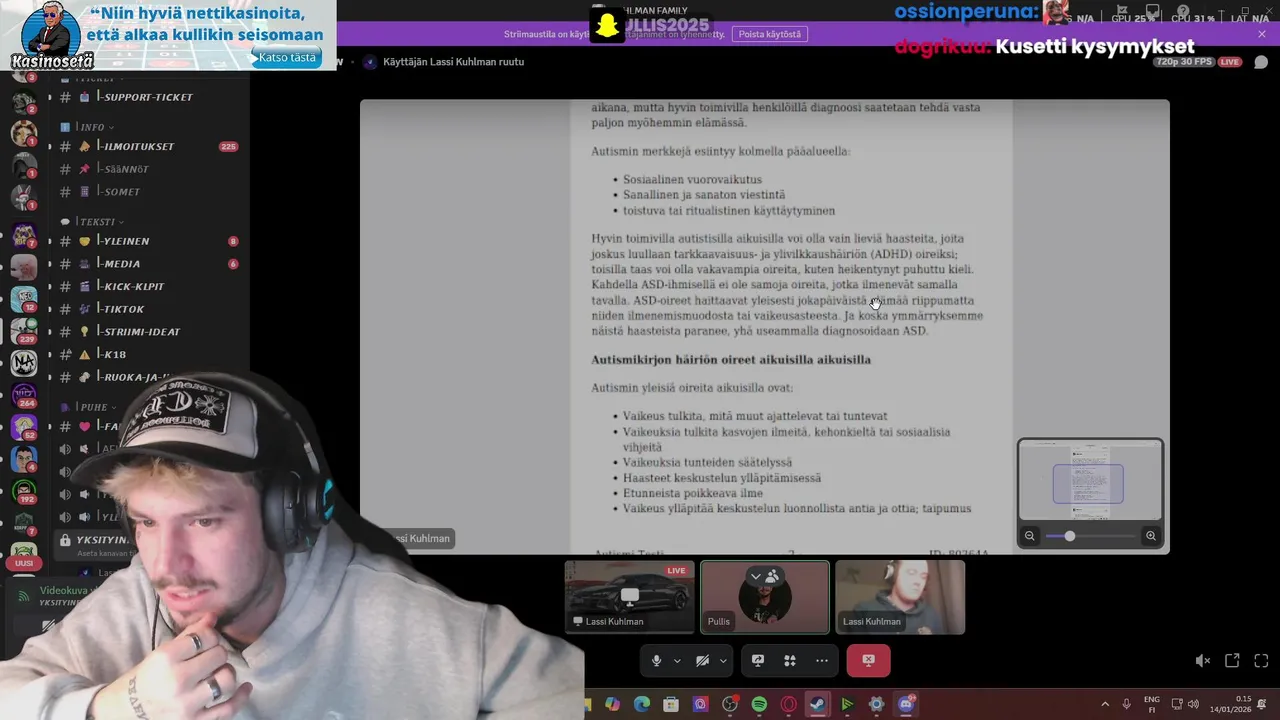The height and width of the screenshot is (720, 1280).
Task: Click the 720p 30 FPS LIVE quality badge
Action: (x=1197, y=62)
